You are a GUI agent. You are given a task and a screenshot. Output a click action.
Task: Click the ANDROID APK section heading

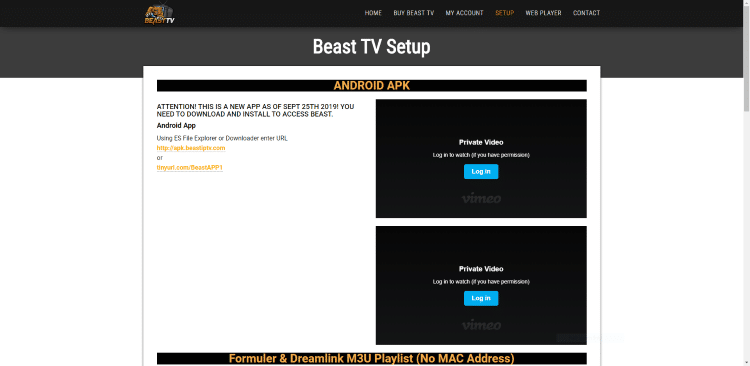coord(372,86)
